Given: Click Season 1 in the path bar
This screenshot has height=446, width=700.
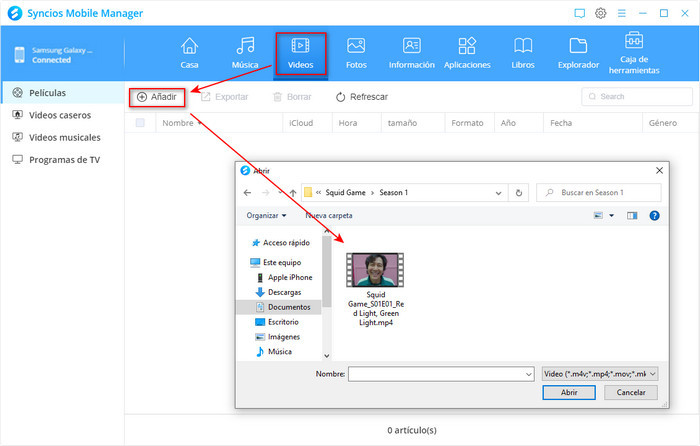Looking at the screenshot, I should [393, 192].
